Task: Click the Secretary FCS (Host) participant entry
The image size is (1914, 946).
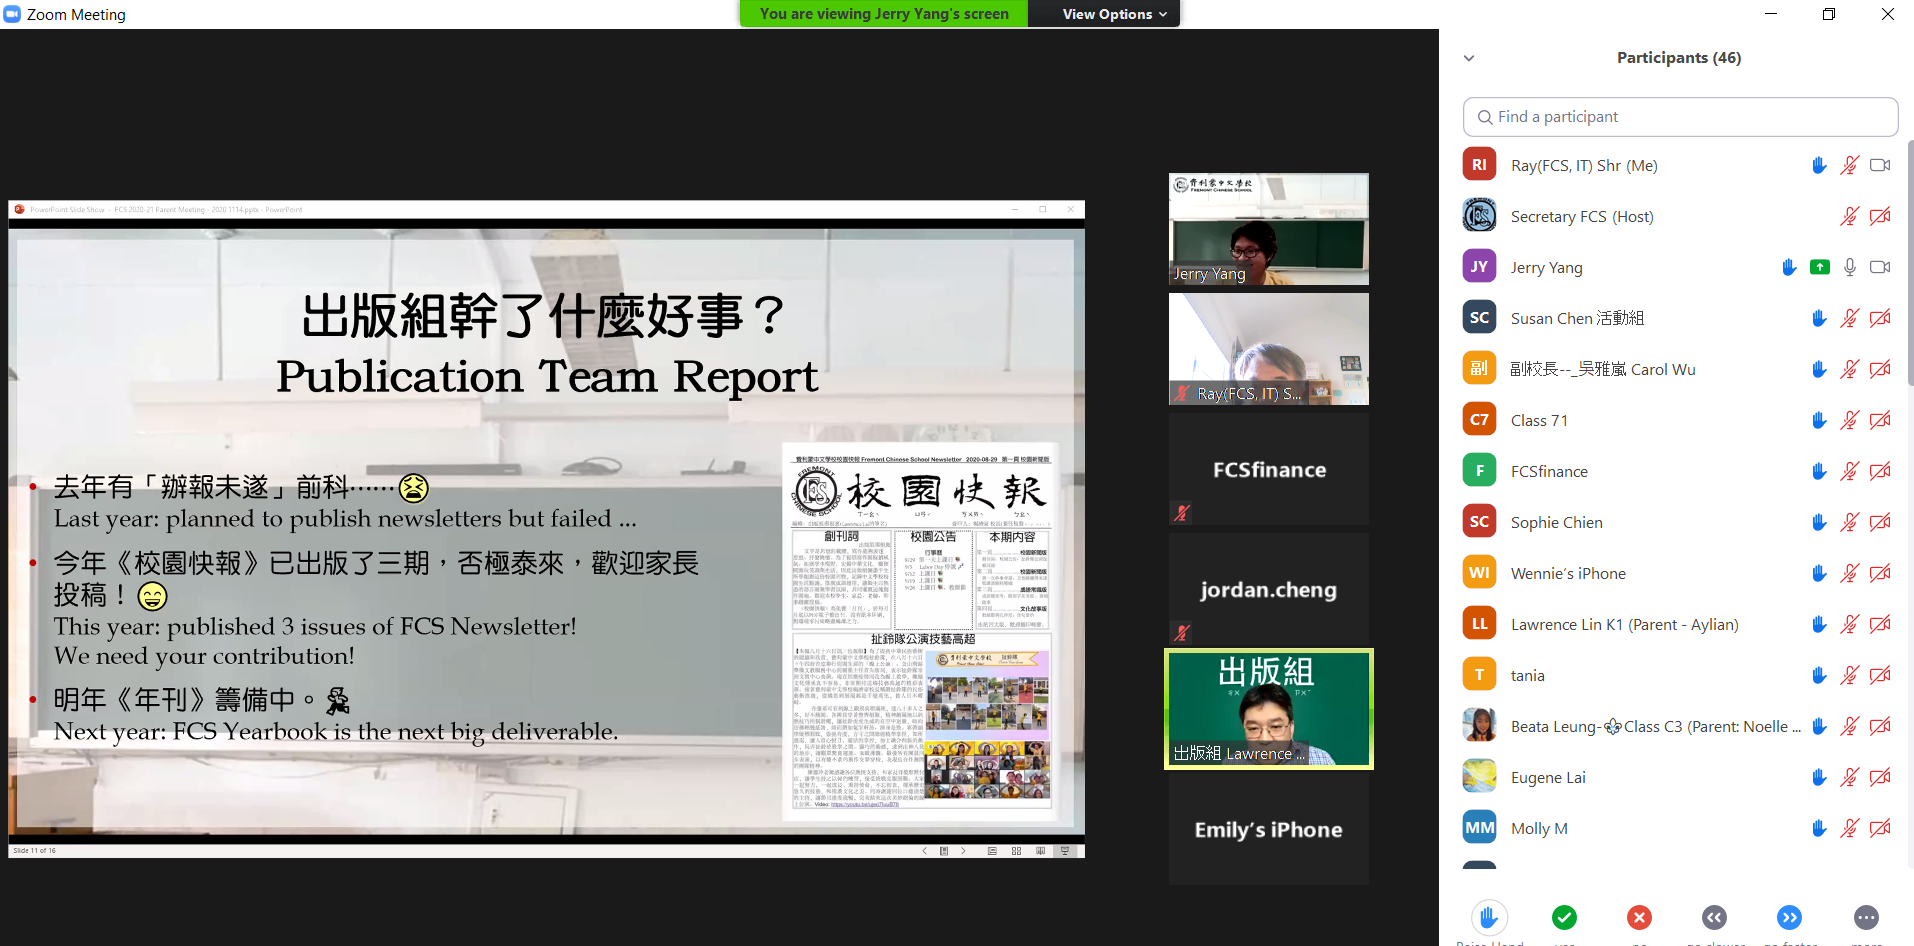Action: click(1581, 216)
